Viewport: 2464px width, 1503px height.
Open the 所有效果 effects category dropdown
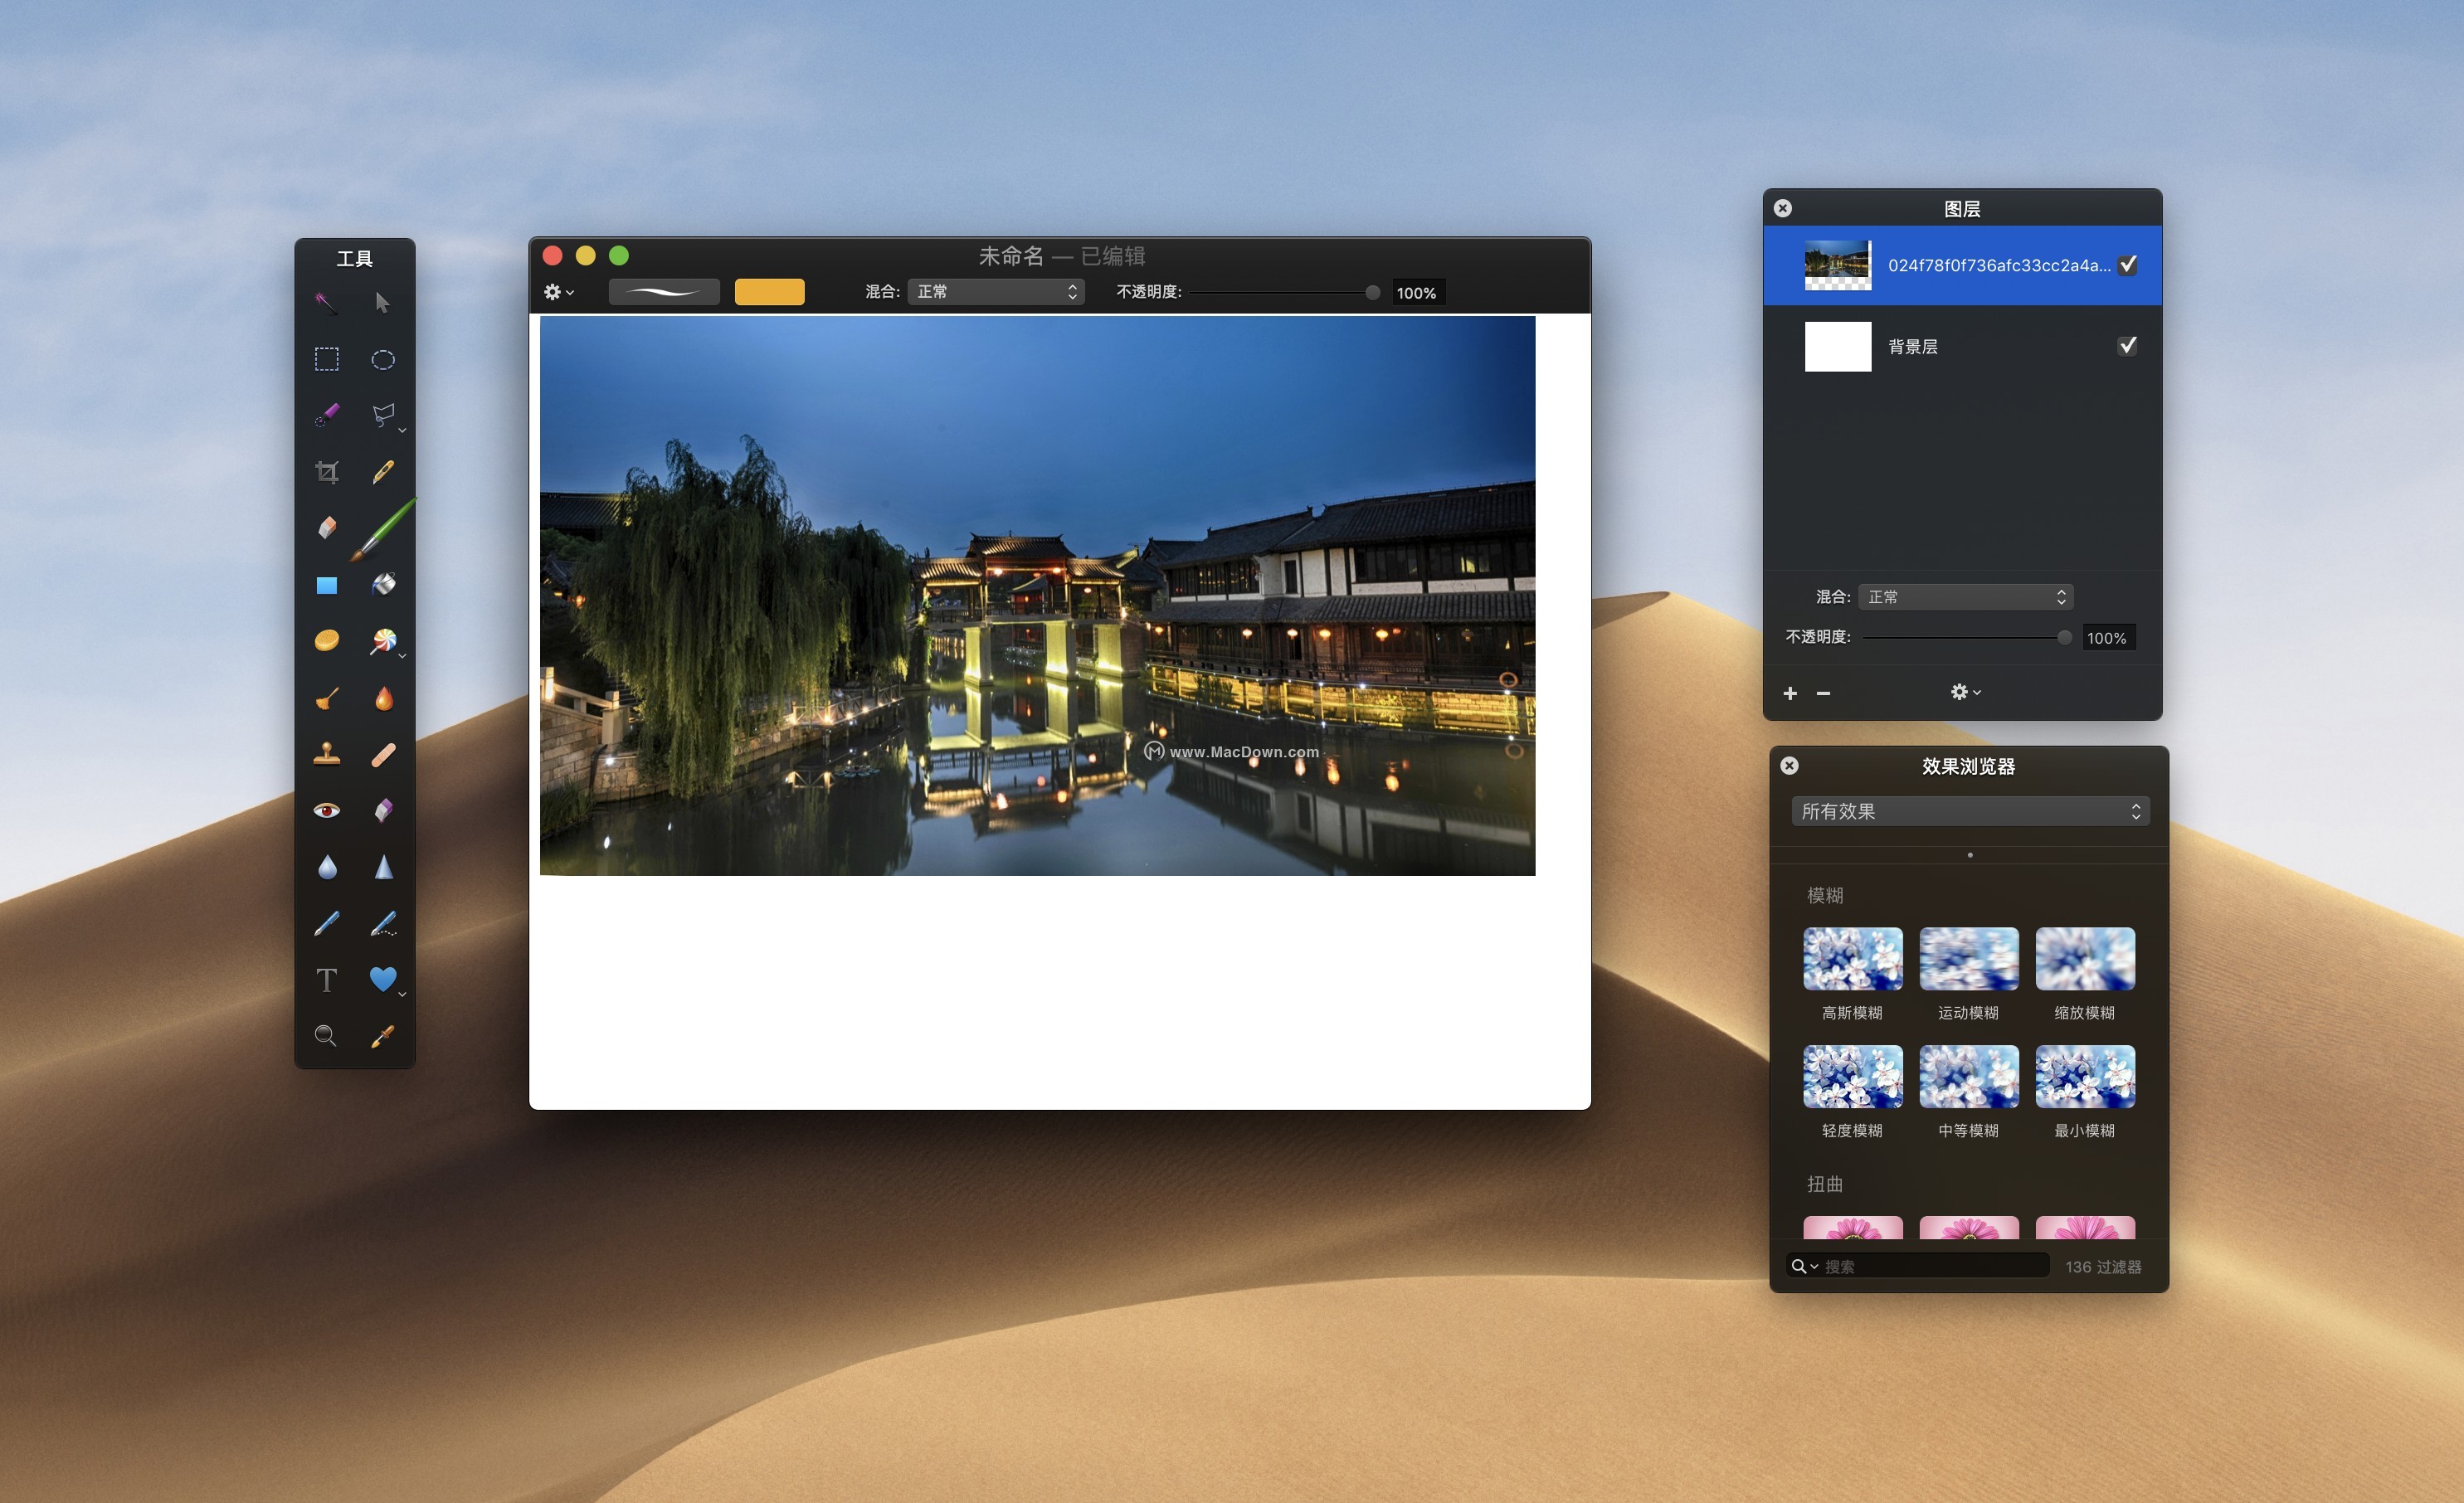tap(1969, 811)
